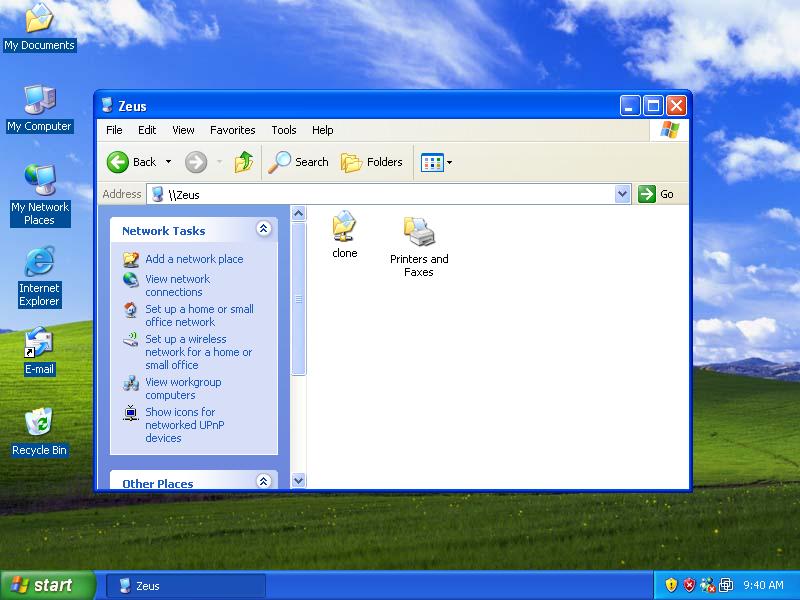This screenshot has height=600, width=800.
Task: Open the Start menu
Action: (x=48, y=585)
